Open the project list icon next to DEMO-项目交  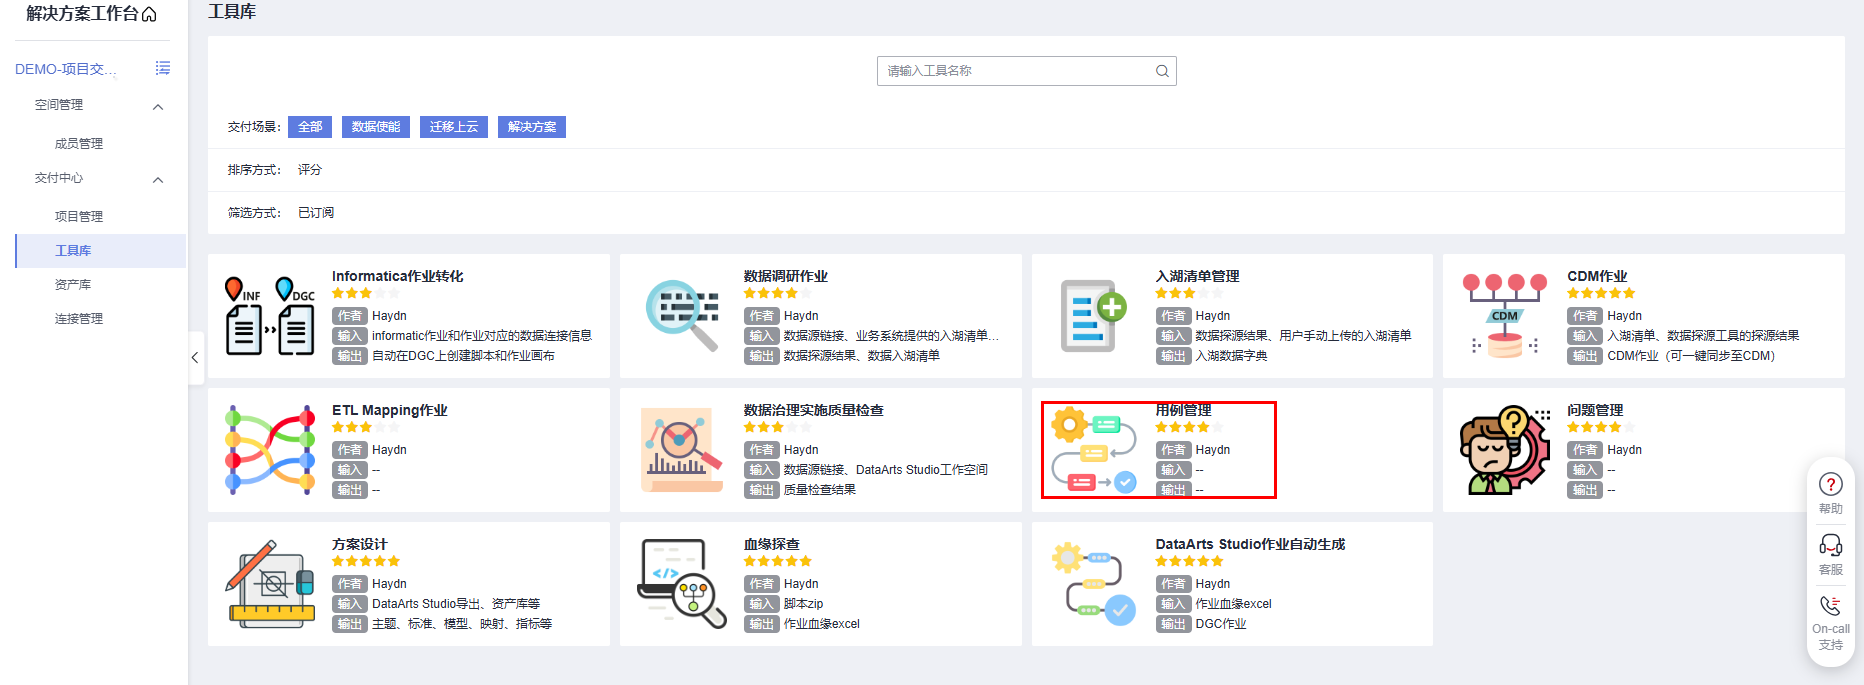click(x=162, y=68)
